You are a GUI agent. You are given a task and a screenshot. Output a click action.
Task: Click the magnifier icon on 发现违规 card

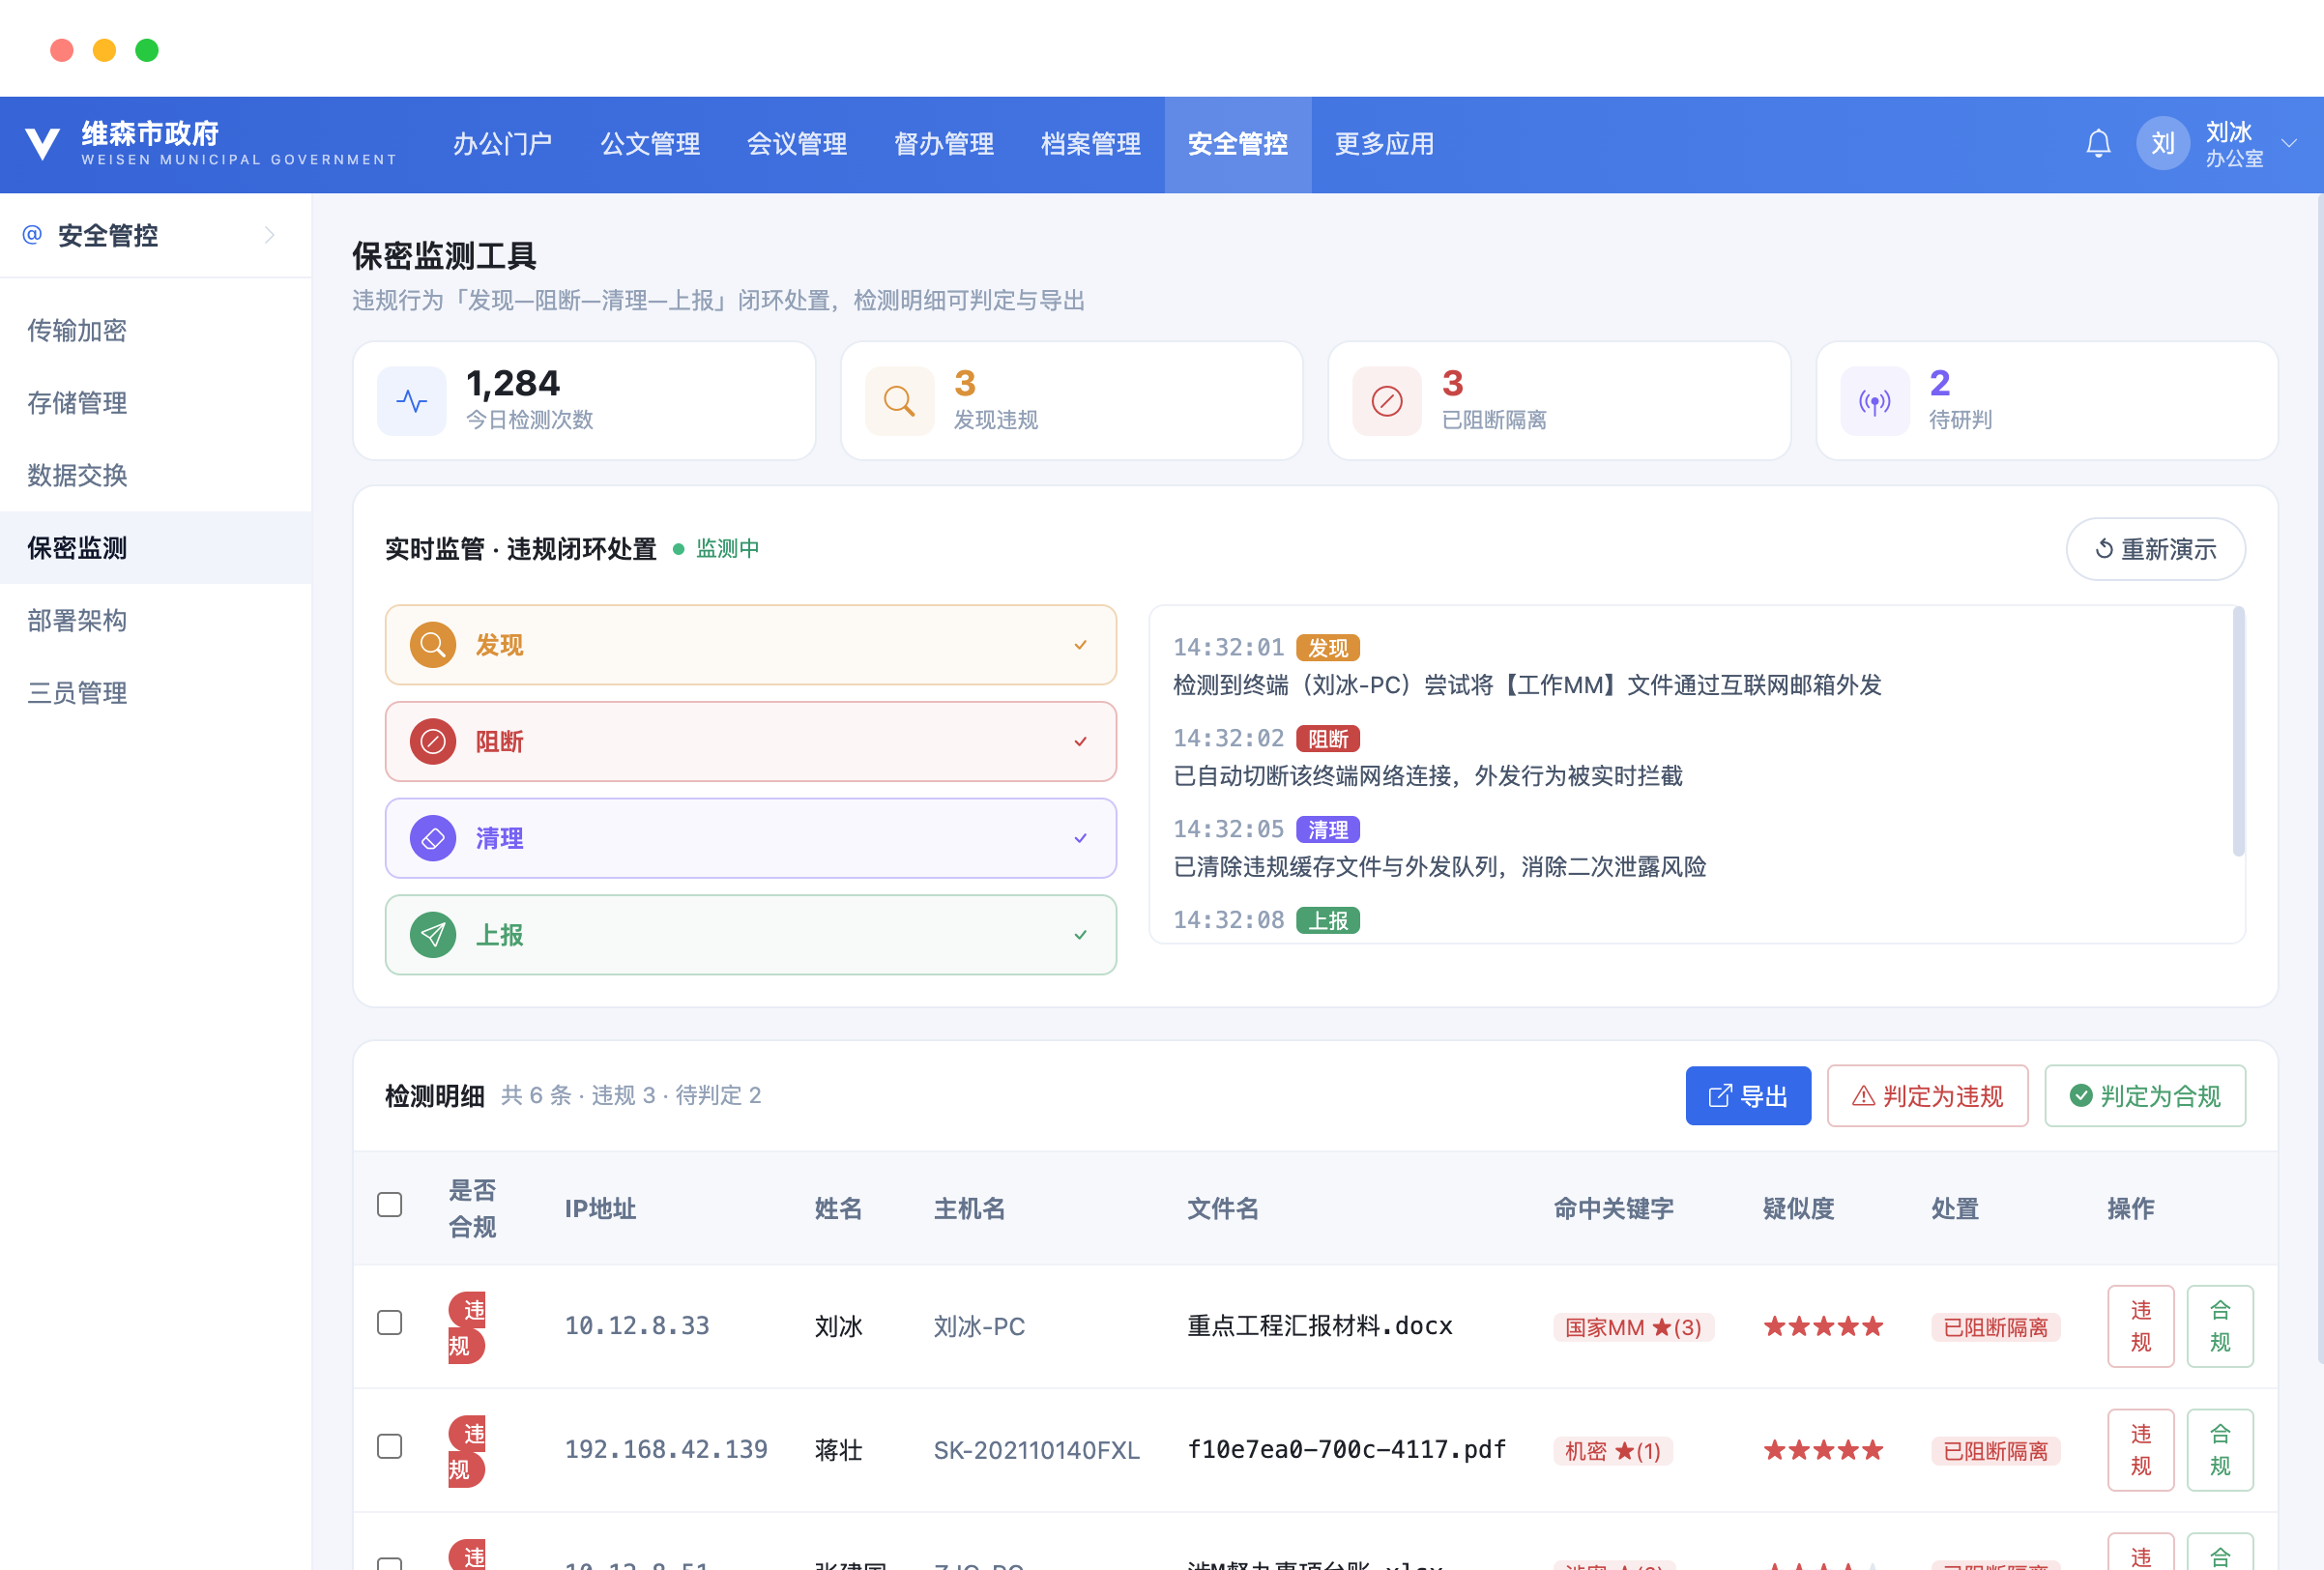point(899,401)
